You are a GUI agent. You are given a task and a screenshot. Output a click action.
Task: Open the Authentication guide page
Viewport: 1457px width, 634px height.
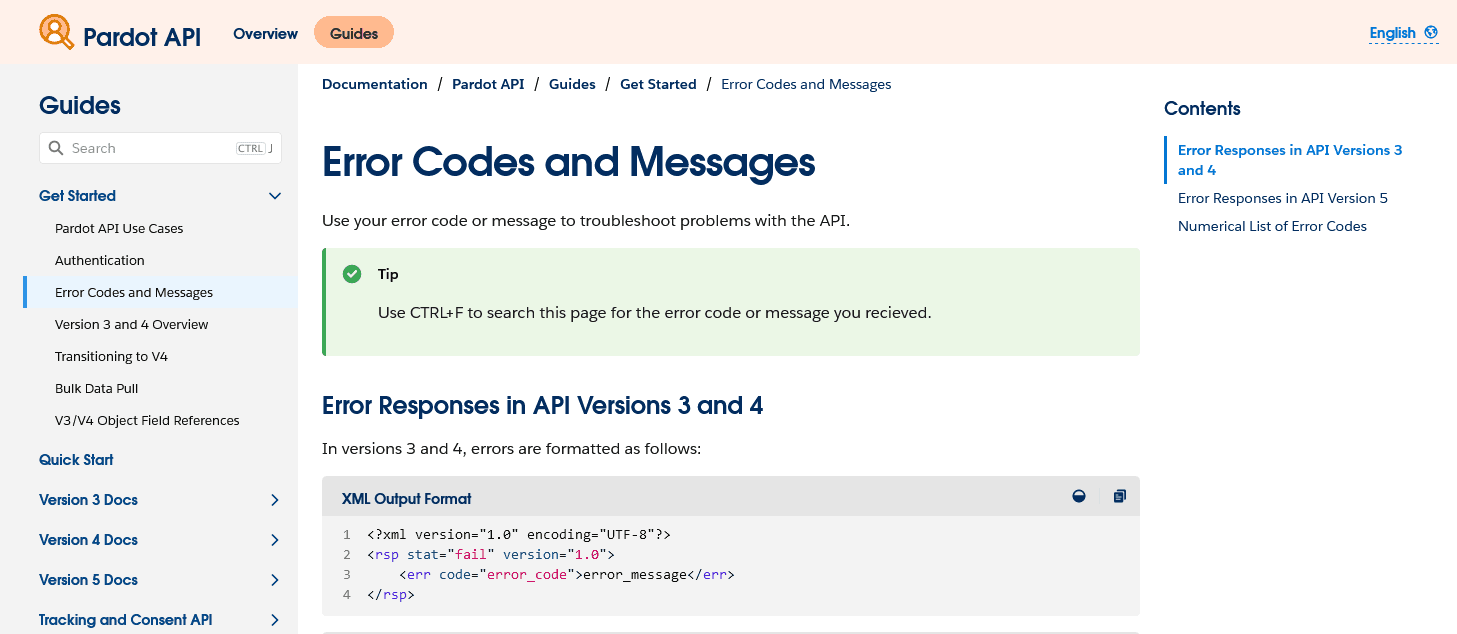pos(100,260)
